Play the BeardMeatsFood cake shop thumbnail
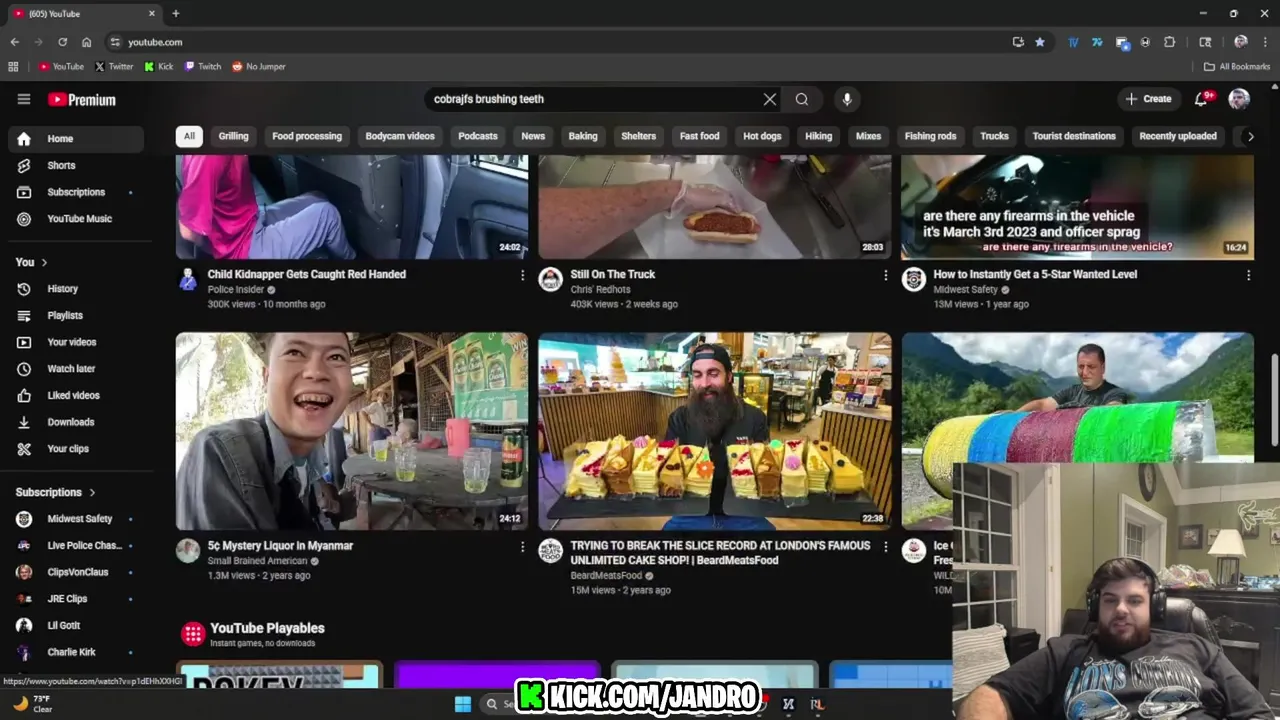The height and width of the screenshot is (720, 1280). pyautogui.click(x=715, y=431)
